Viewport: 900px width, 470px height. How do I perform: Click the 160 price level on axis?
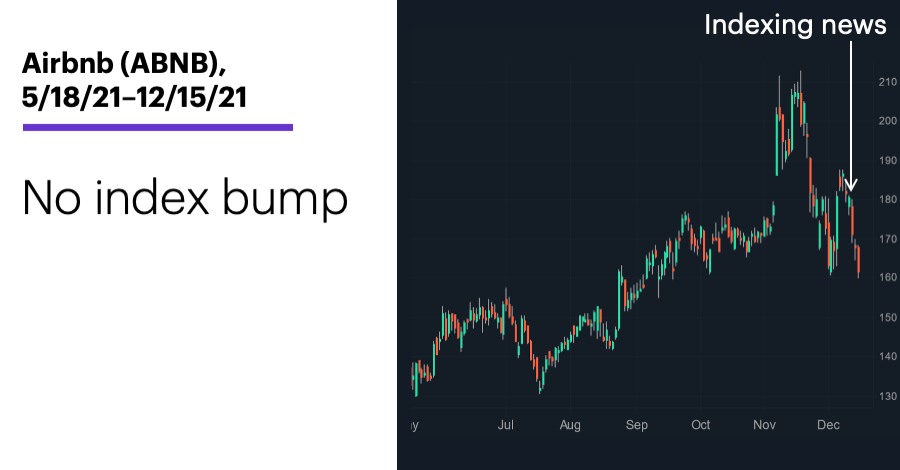pos(887,278)
